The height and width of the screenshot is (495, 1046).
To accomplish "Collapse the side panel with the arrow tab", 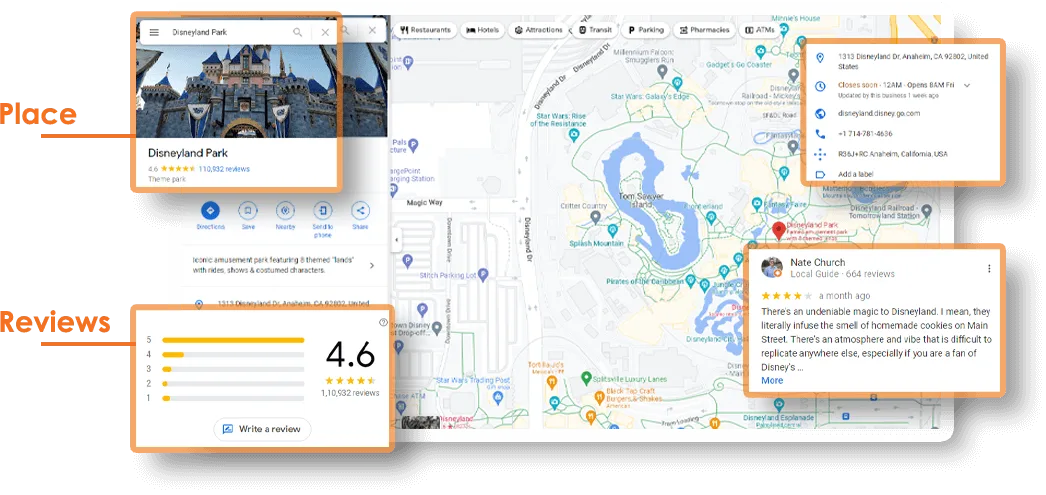I will (x=396, y=240).
